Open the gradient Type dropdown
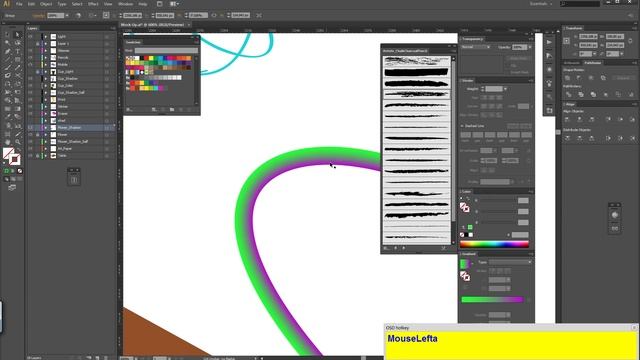Image resolution: width=640 pixels, height=360 pixels. (511, 262)
